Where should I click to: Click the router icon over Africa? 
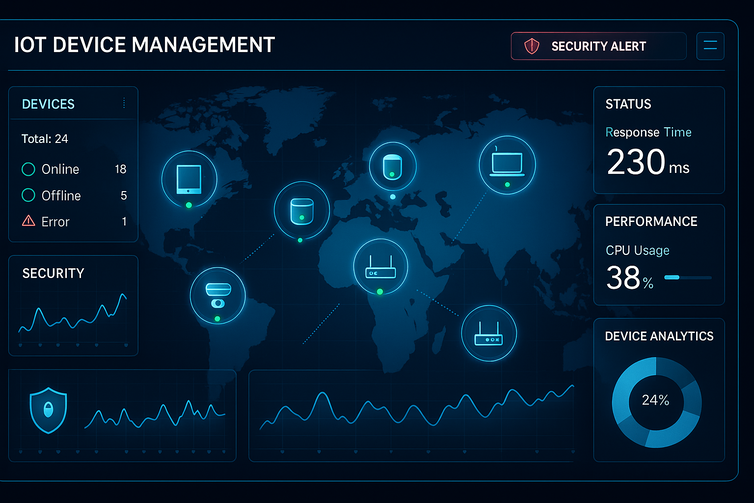[381, 266]
